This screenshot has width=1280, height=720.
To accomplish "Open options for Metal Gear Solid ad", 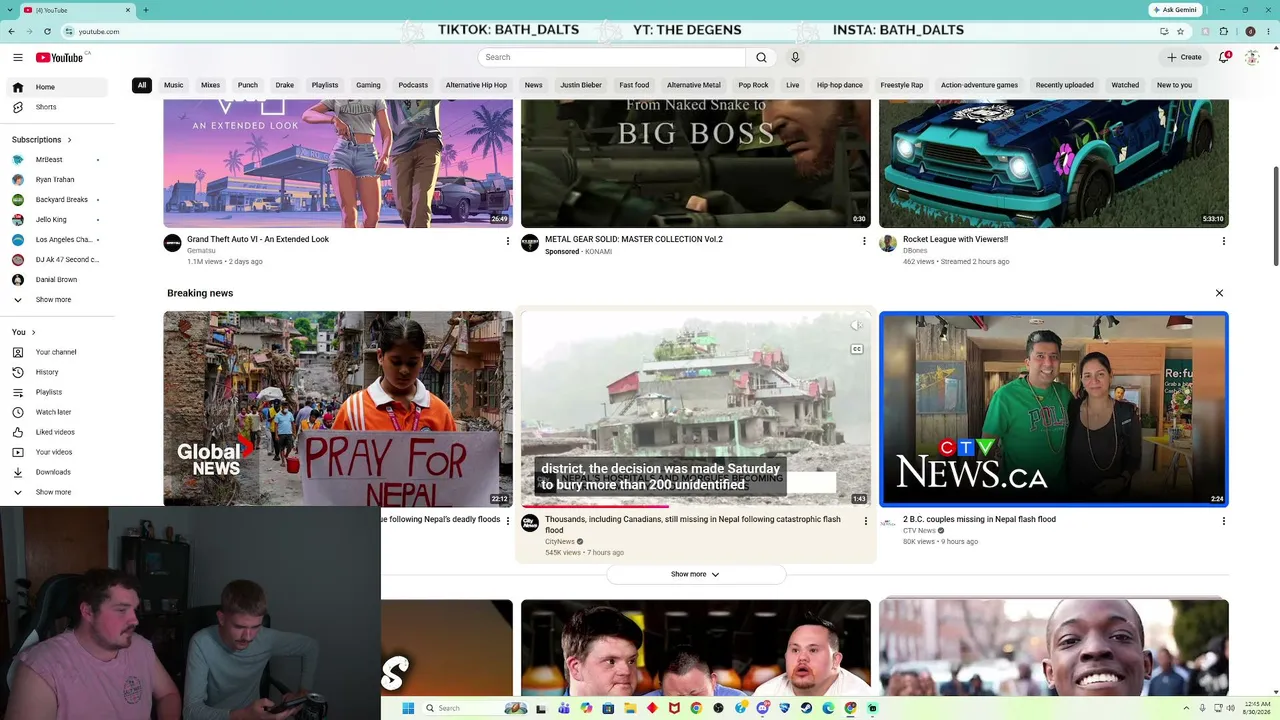I will pos(865,241).
